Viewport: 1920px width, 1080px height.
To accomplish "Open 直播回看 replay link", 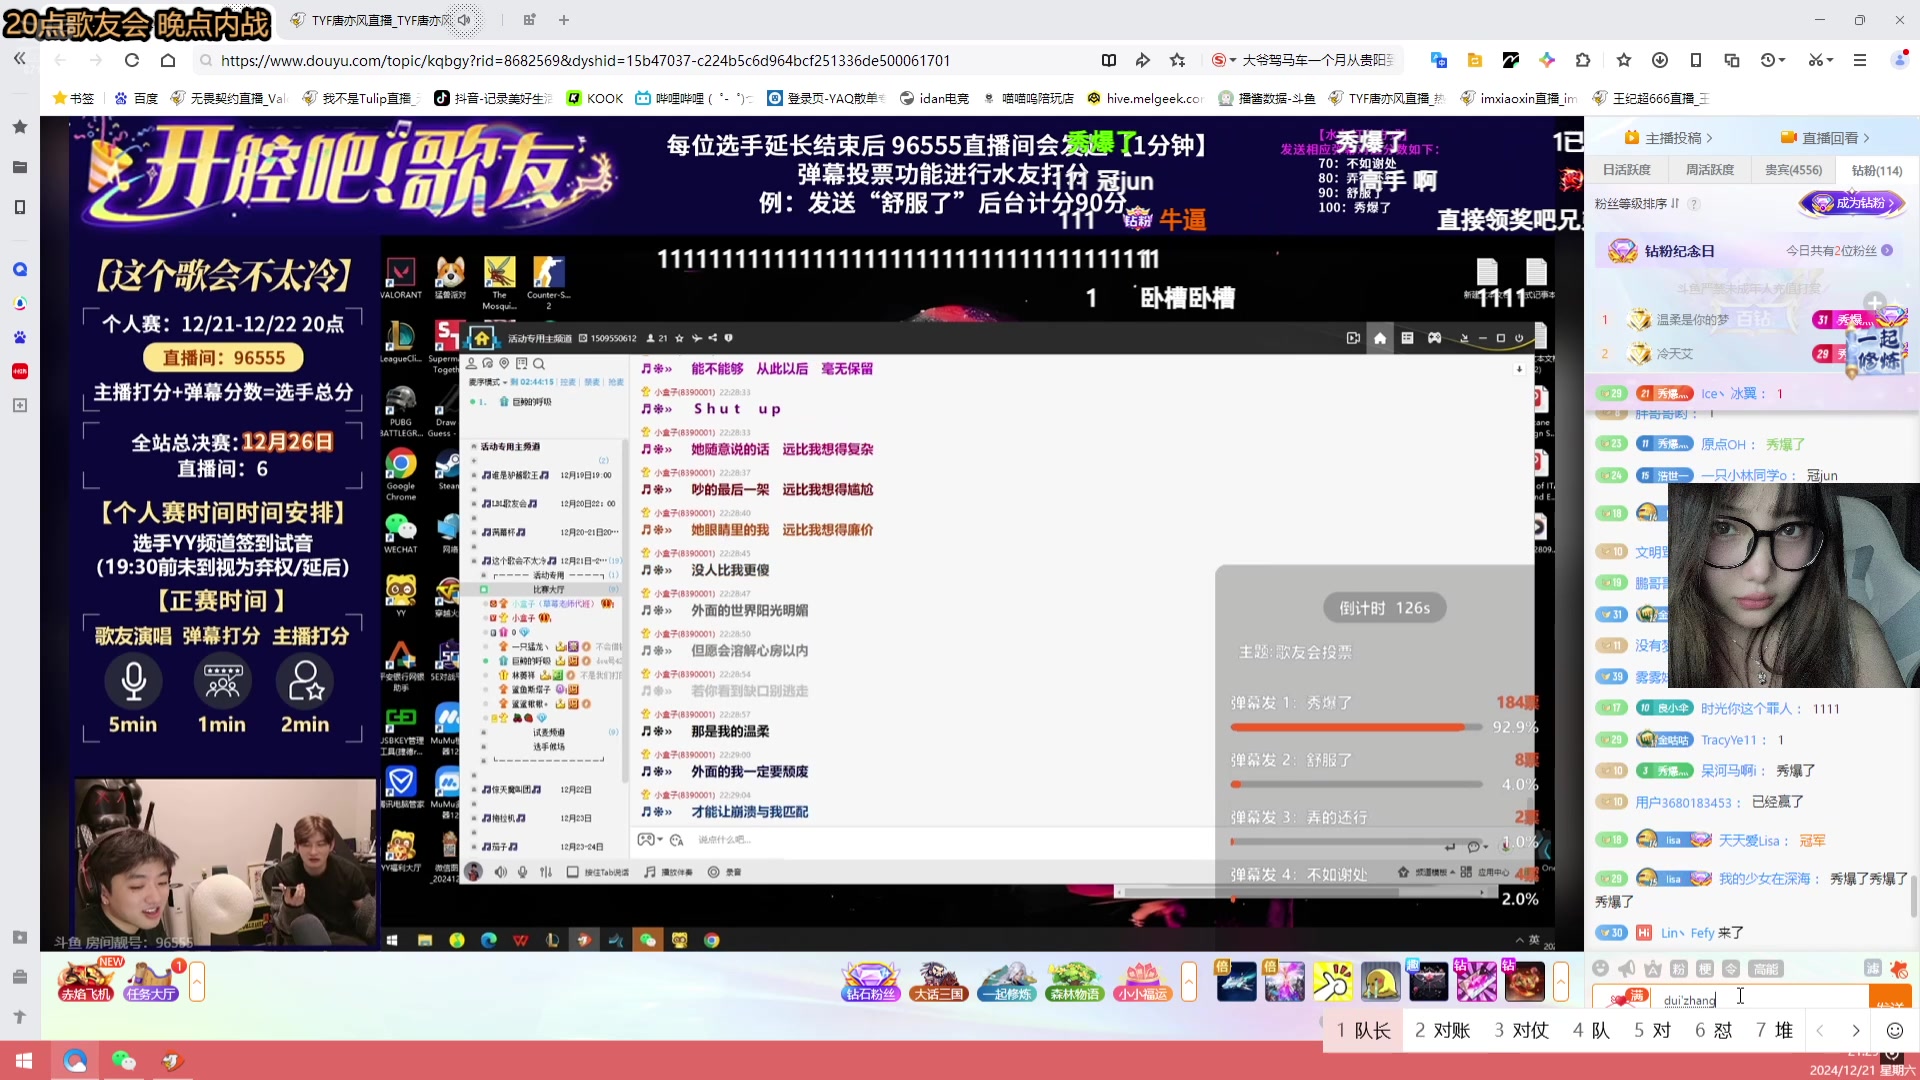I will click(1825, 138).
